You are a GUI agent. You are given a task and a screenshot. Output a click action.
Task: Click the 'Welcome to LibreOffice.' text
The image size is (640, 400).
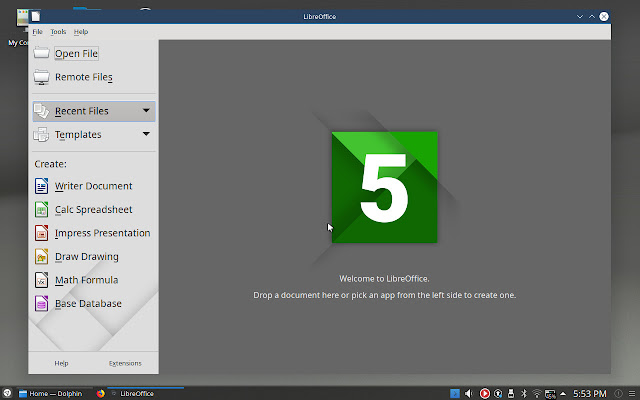click(384, 279)
